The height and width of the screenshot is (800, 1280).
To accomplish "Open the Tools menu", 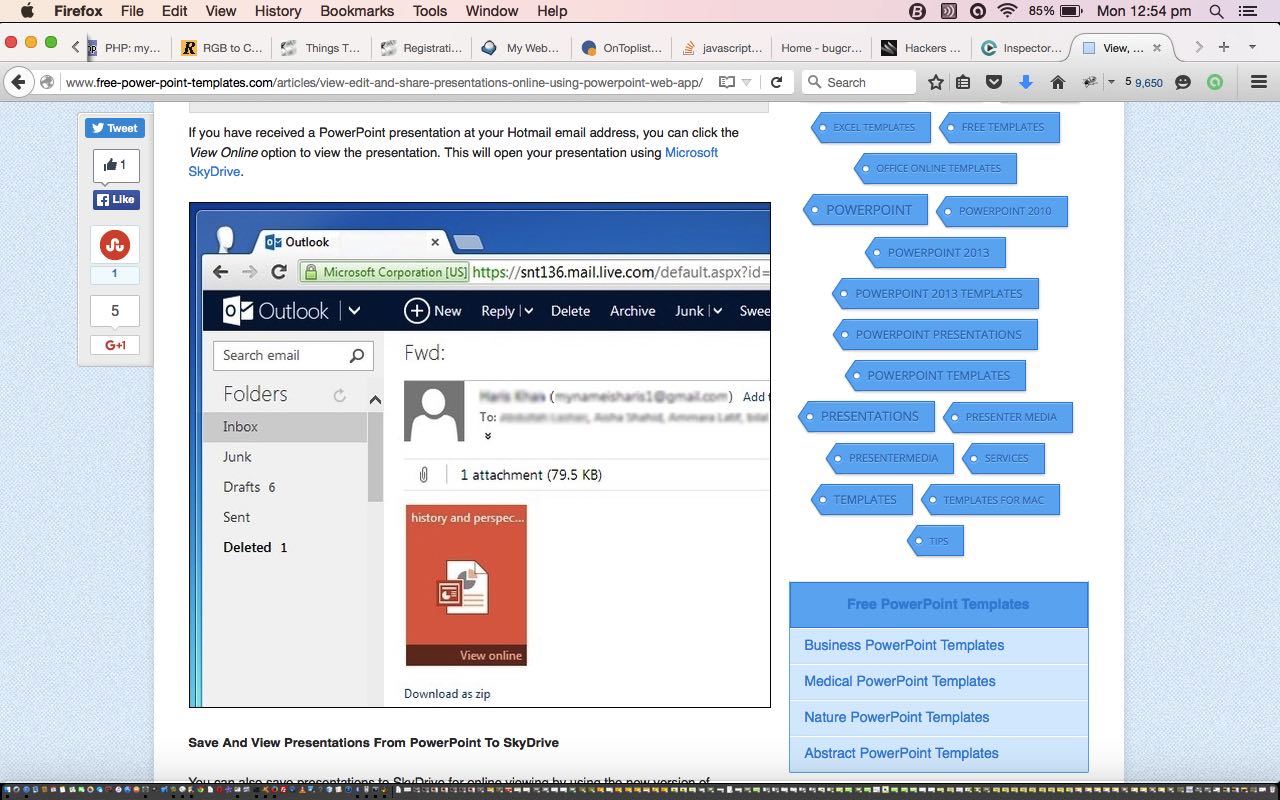I will [x=430, y=11].
